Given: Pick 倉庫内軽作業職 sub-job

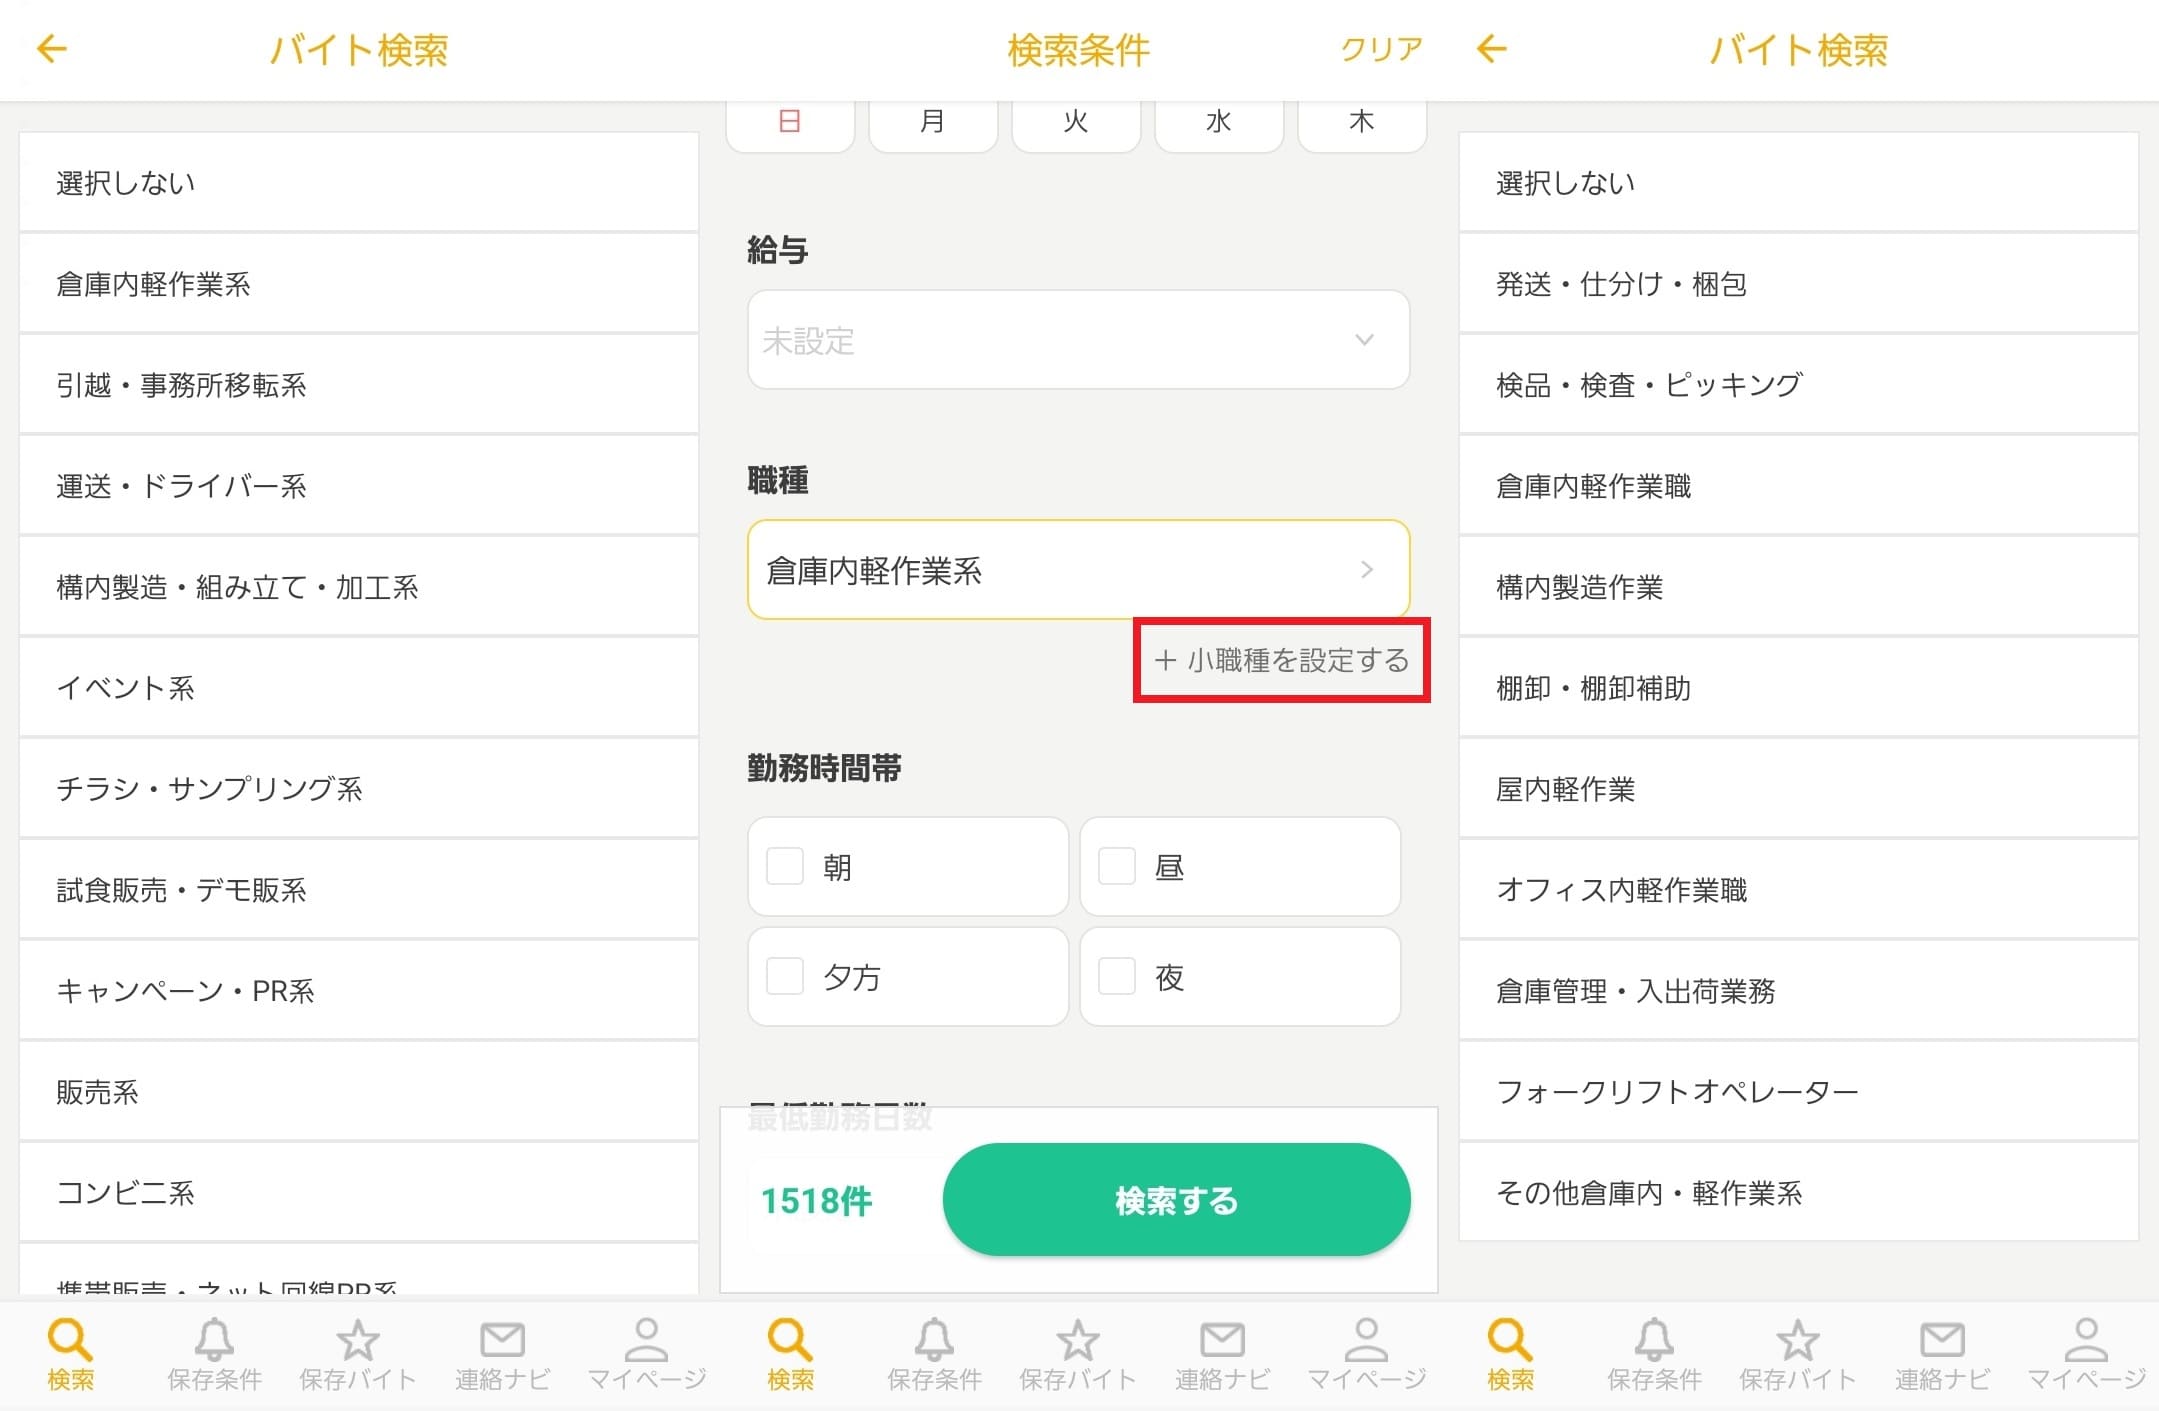Looking at the screenshot, I should pyautogui.click(x=1799, y=486).
